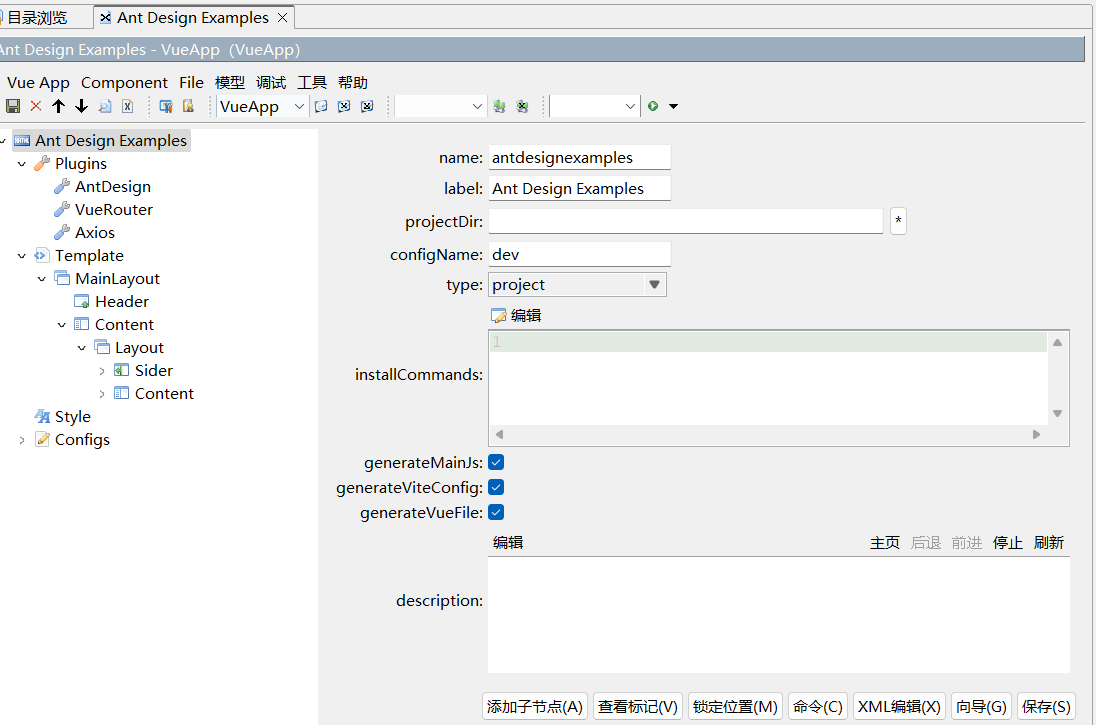Click the projectDir input field
The height and width of the screenshot is (725, 1096).
point(686,221)
